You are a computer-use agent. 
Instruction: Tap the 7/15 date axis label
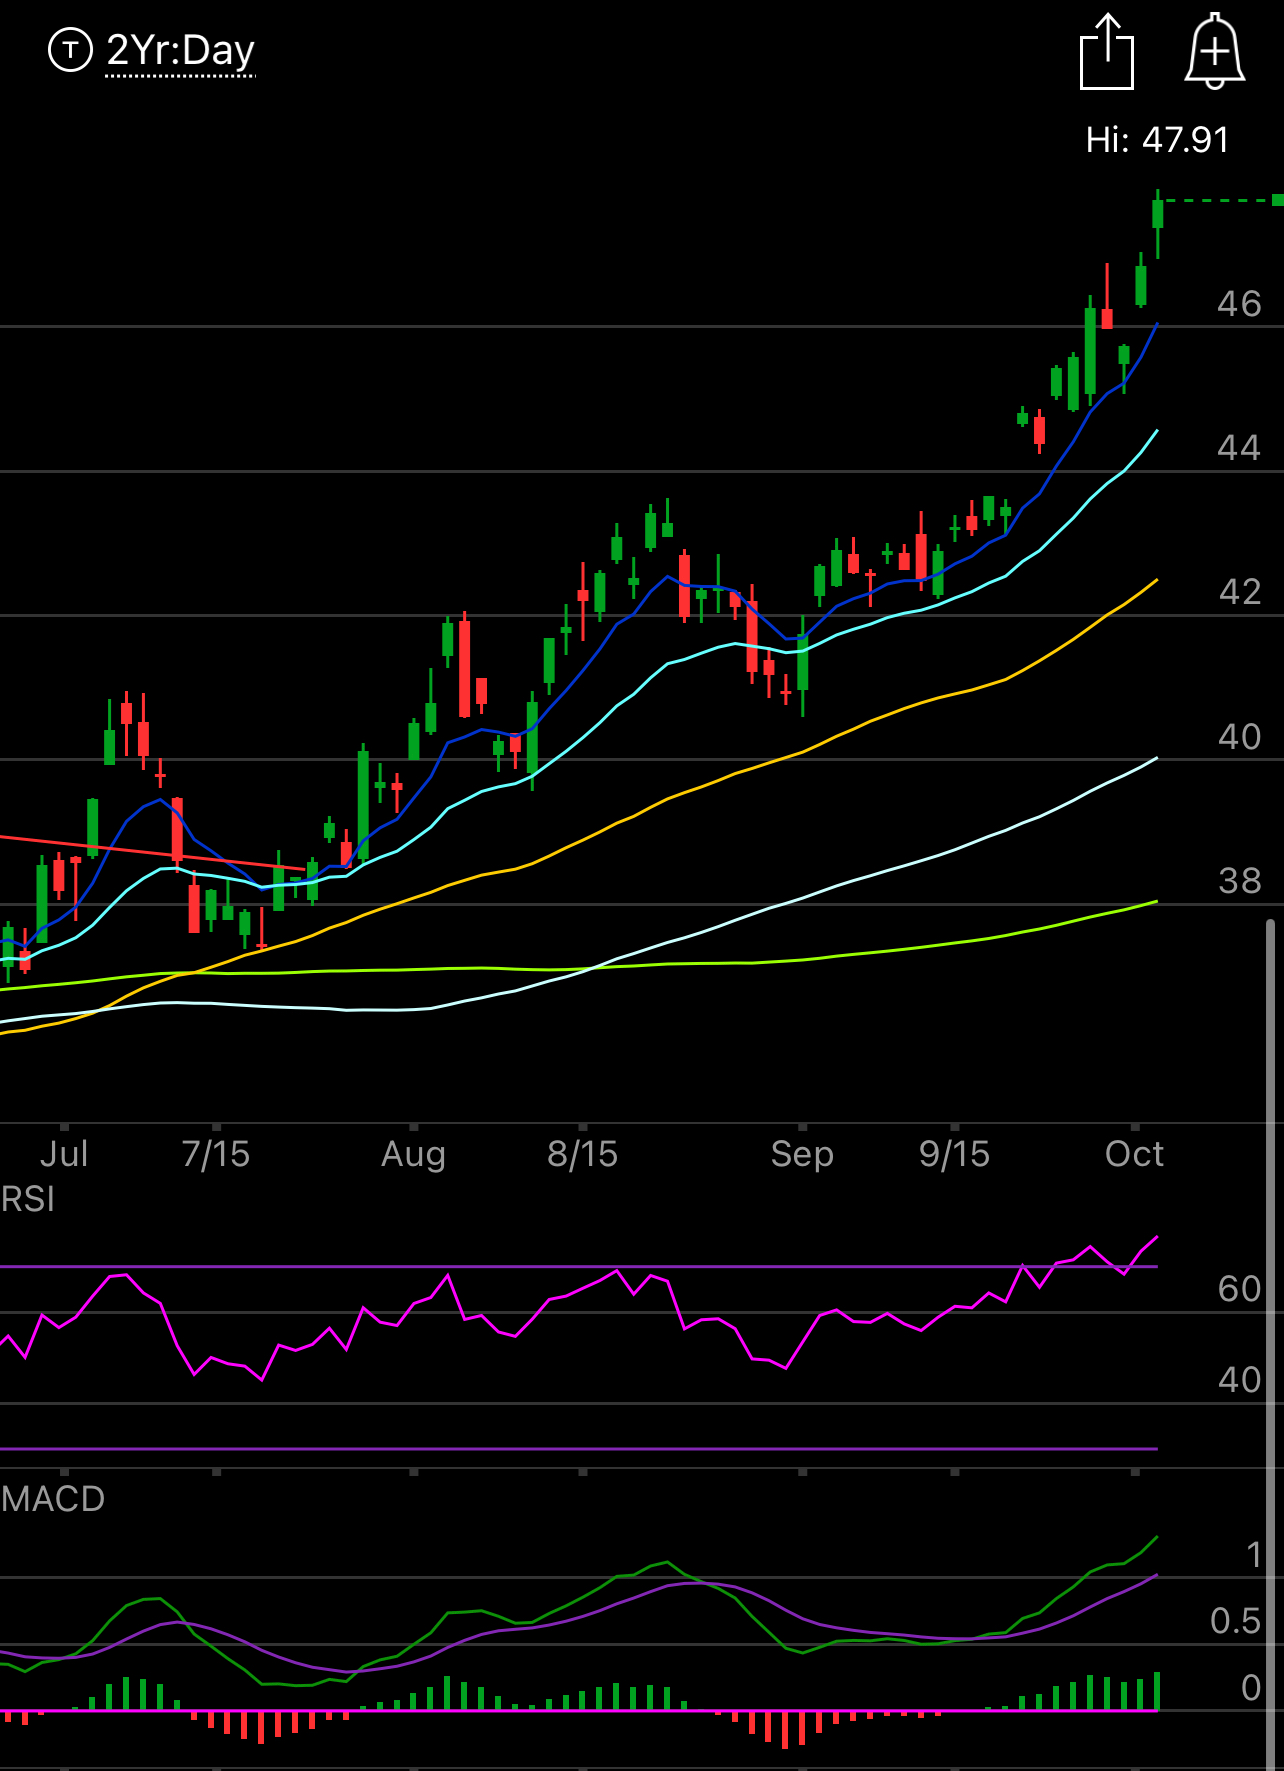coord(216,1154)
